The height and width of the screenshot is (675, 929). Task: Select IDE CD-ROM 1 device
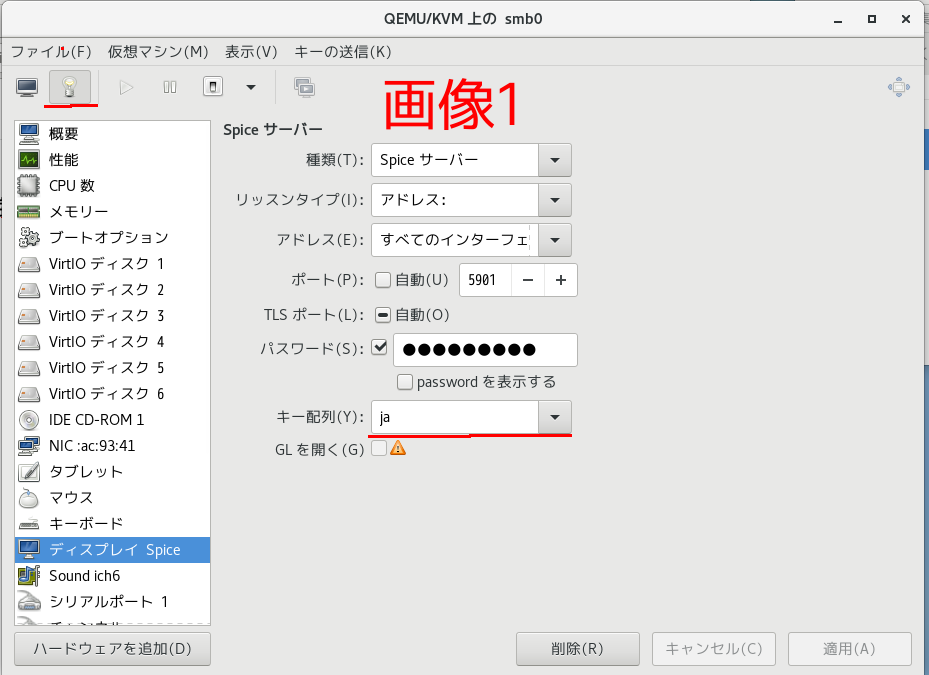113,420
